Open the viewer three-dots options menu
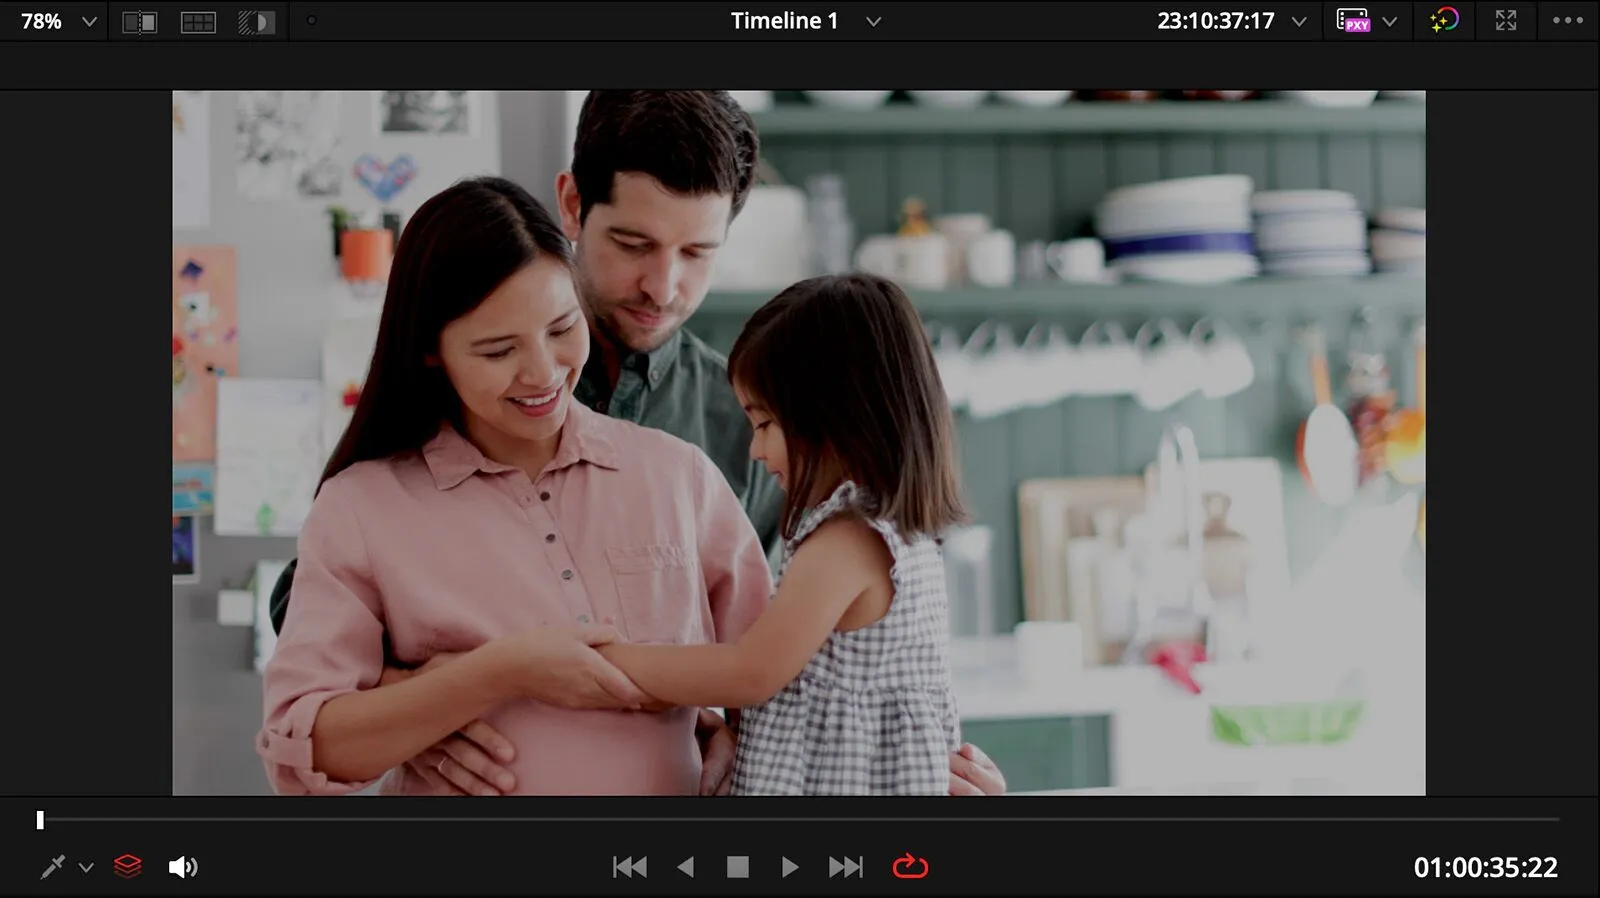Screen dimensions: 1600x898 pyautogui.click(x=1568, y=21)
